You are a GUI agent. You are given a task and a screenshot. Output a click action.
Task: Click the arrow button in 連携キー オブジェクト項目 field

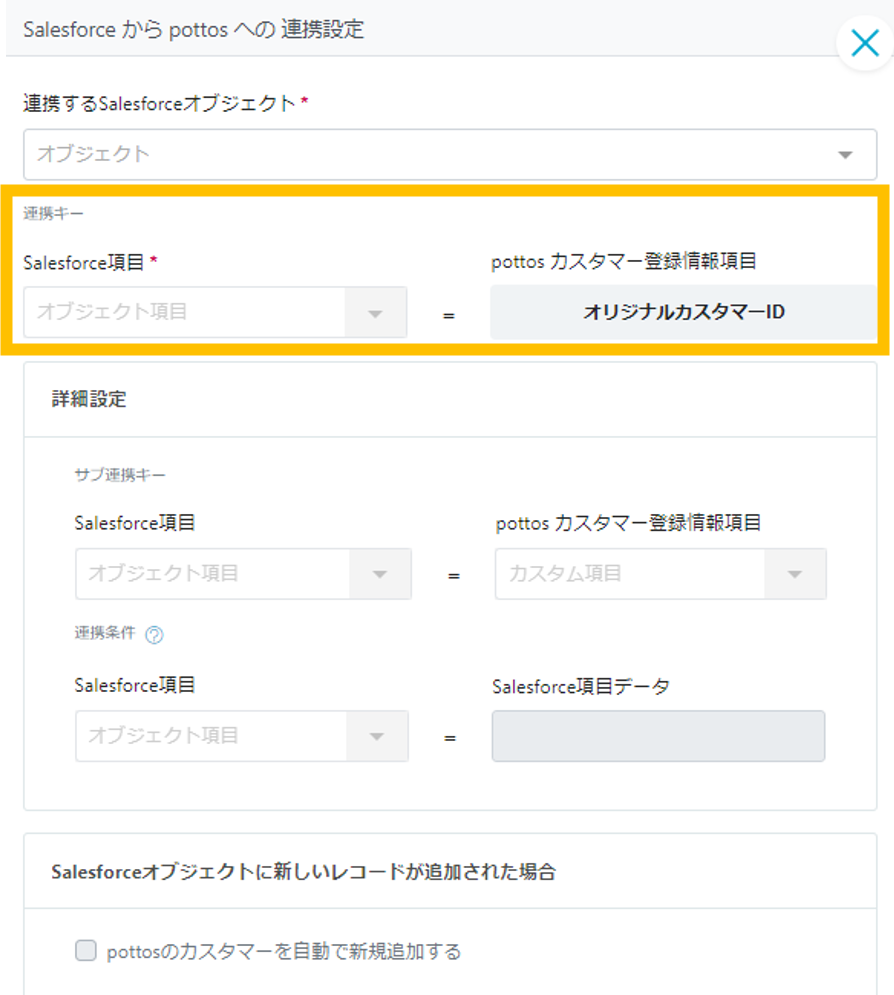(375, 312)
